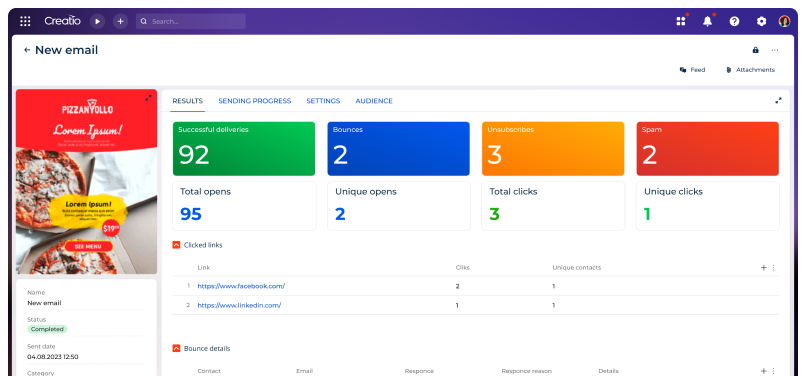806x376 pixels.
Task: Switch to the Audience tab
Action: point(374,101)
